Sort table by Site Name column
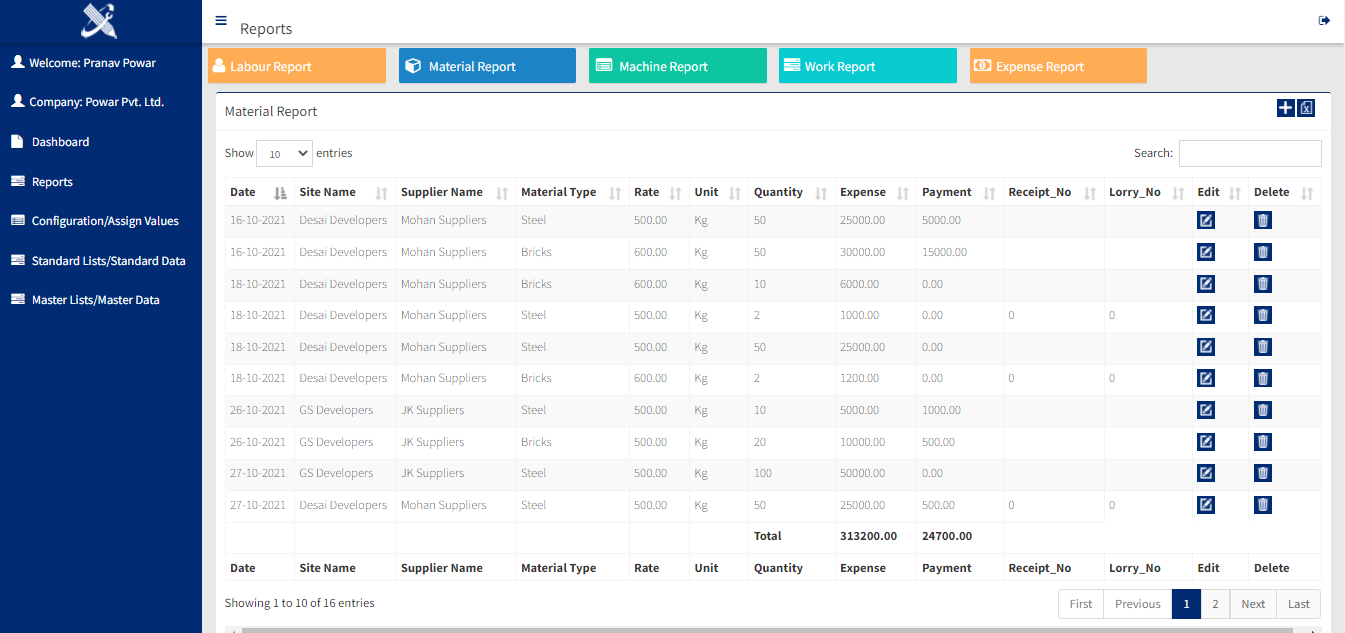 point(344,192)
